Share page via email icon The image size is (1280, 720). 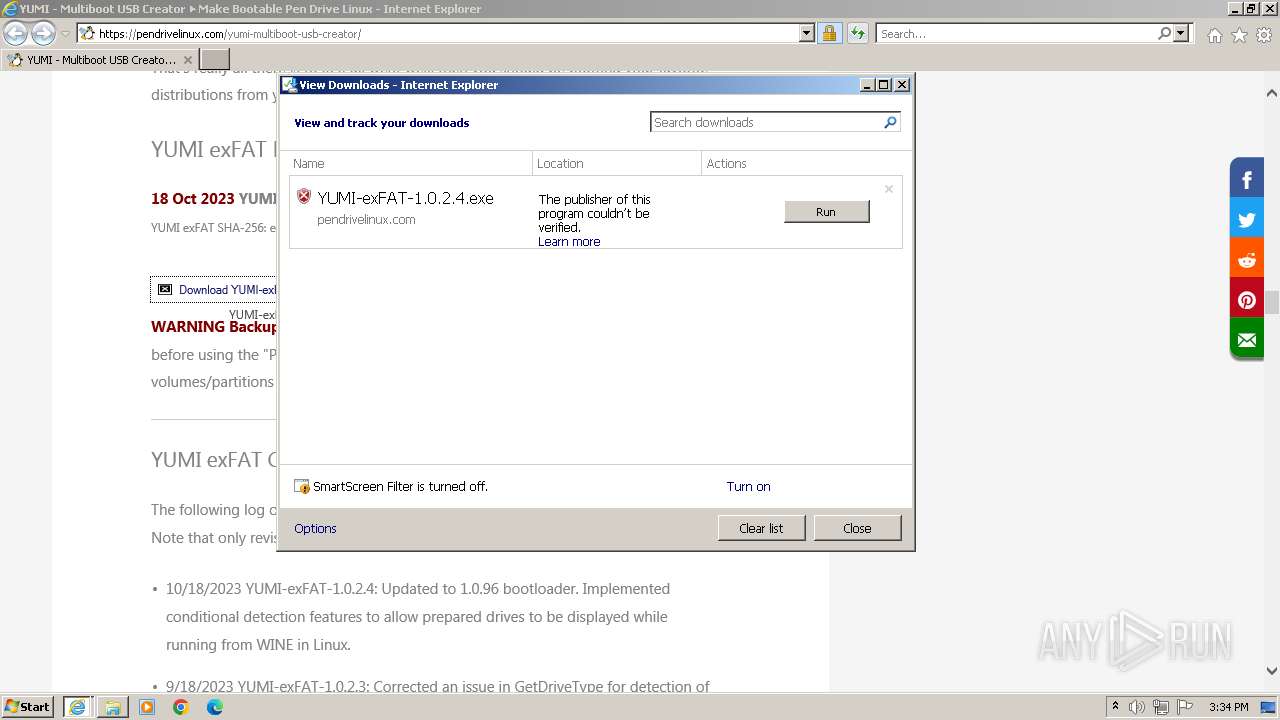[x=1247, y=340]
